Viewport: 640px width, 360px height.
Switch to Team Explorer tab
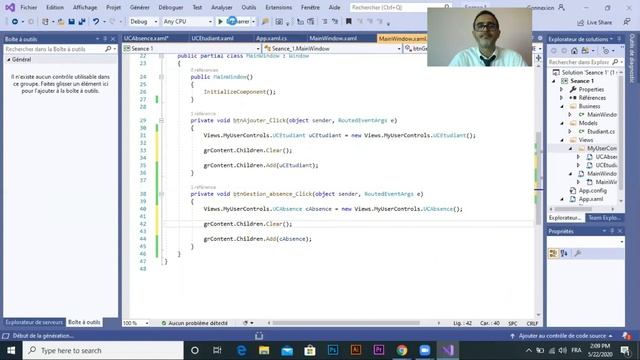coord(604,218)
